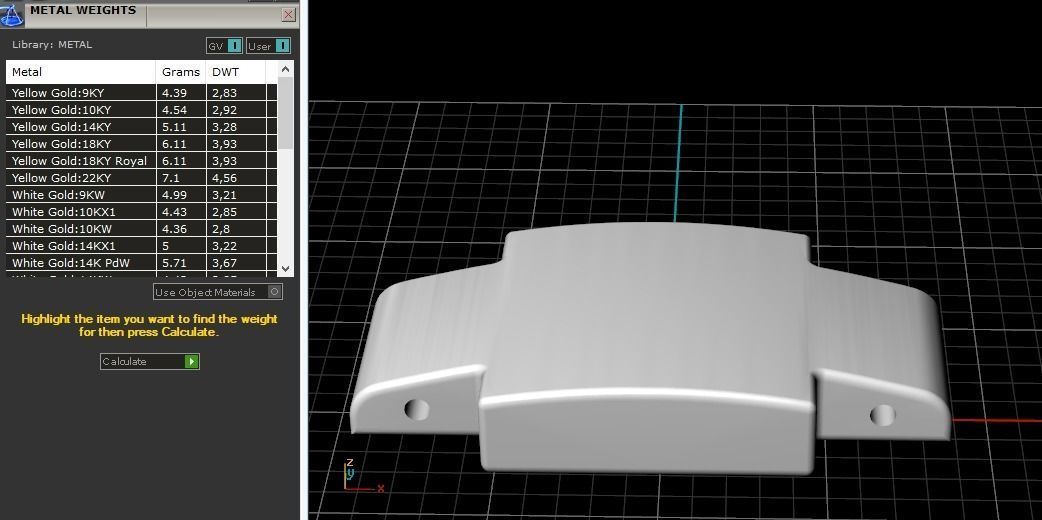
Task: Select the Yellow Gold:10KY row
Action: tap(142, 110)
